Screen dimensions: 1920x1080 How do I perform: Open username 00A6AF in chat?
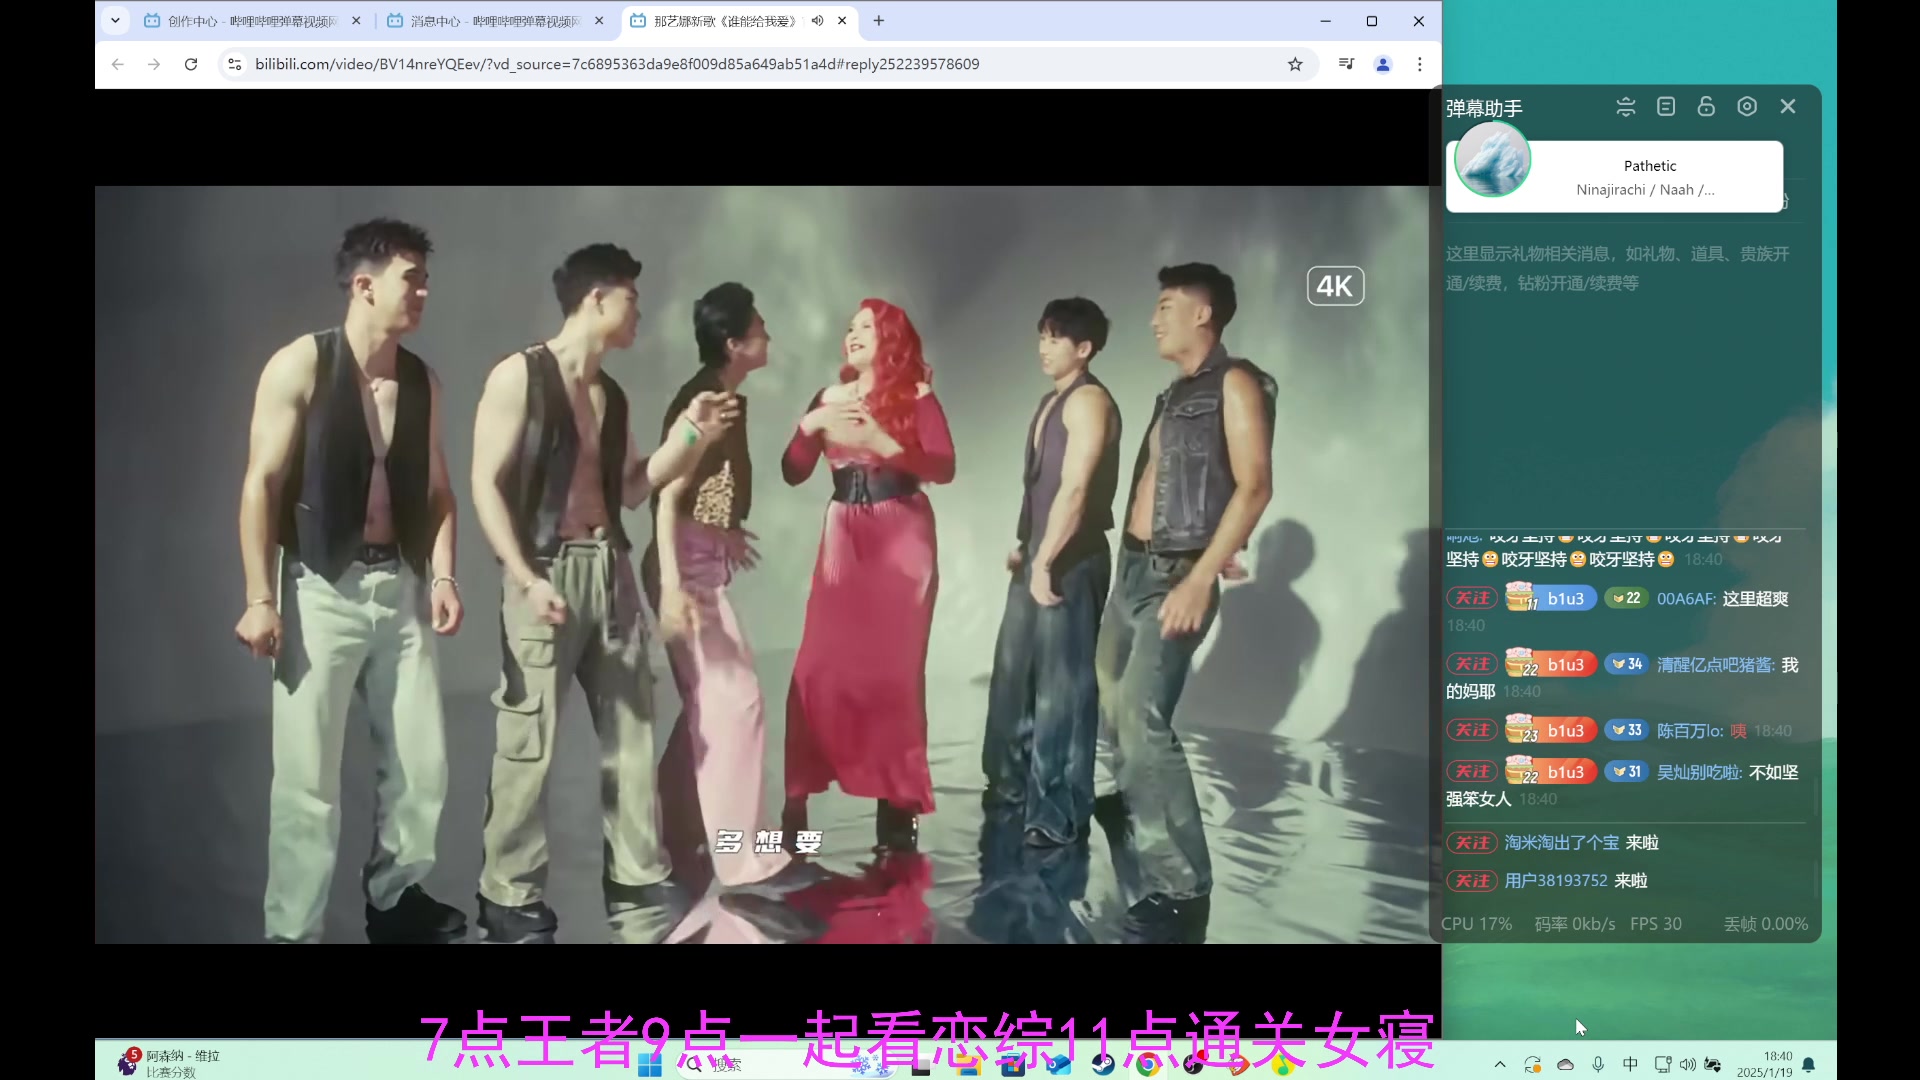tap(1686, 599)
